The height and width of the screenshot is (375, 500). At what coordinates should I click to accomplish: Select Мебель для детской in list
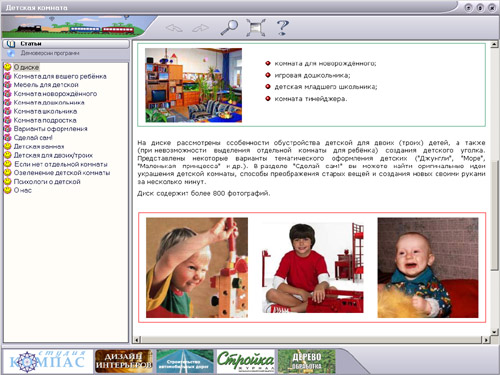pyautogui.click(x=46, y=85)
